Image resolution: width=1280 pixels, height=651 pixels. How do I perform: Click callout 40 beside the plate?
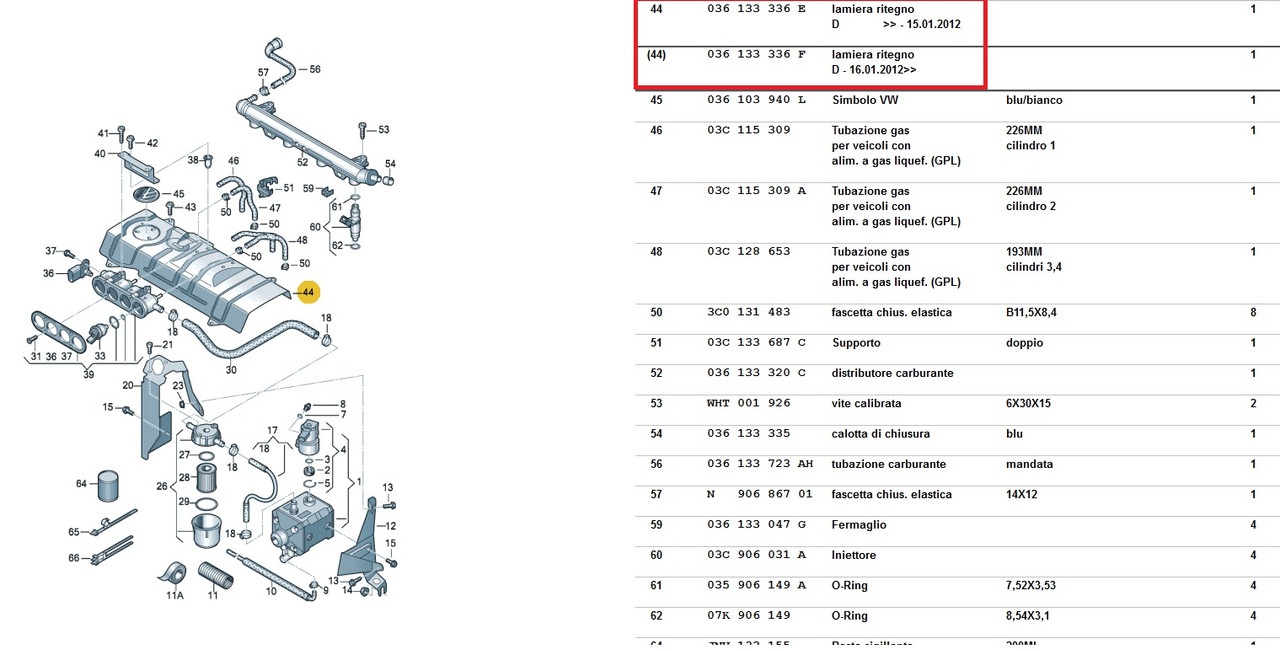point(100,154)
